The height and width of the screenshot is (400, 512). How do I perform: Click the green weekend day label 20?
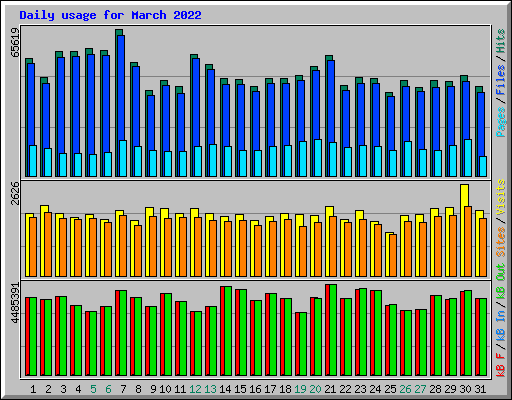coord(315,389)
